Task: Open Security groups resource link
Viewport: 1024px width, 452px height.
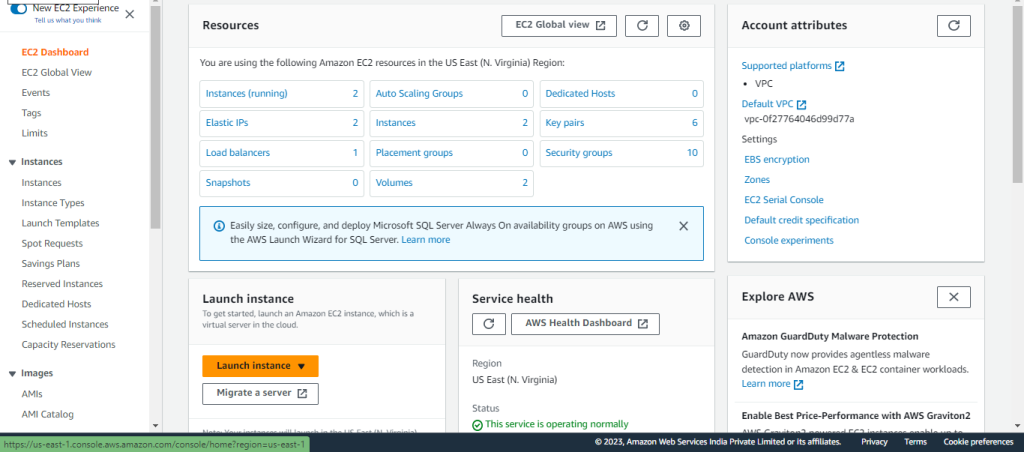Action: coord(579,153)
